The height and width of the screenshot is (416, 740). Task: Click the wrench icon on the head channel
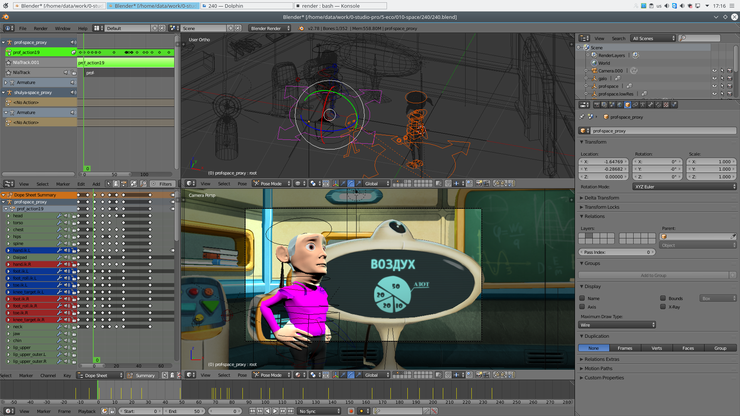[59, 216]
